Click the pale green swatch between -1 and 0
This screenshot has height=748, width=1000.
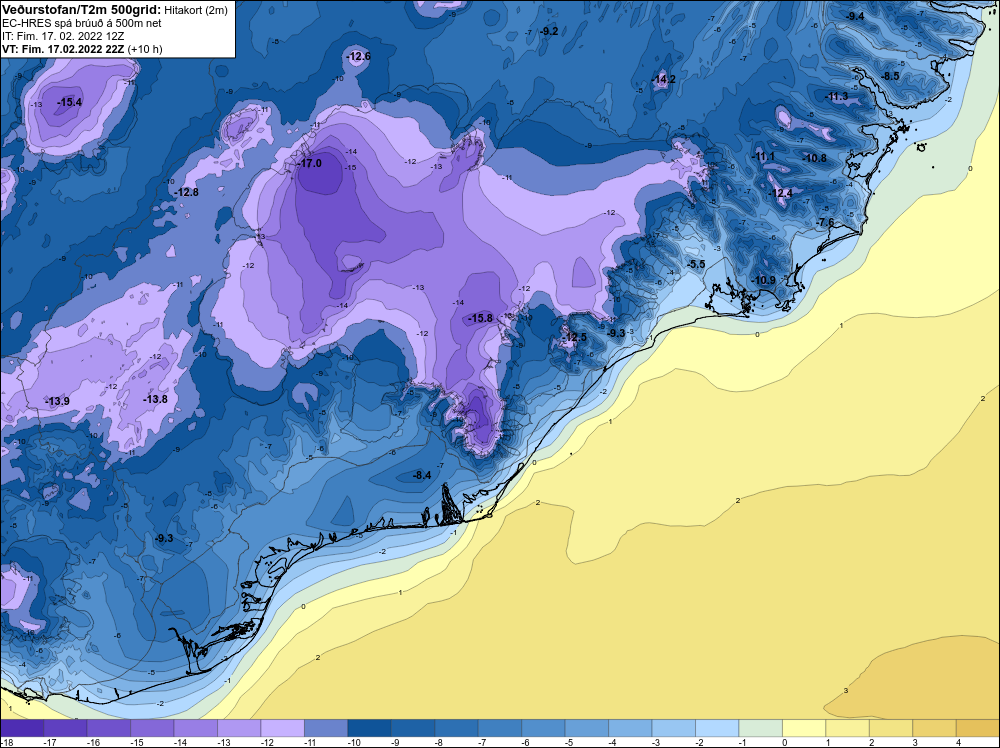pyautogui.click(x=760, y=728)
